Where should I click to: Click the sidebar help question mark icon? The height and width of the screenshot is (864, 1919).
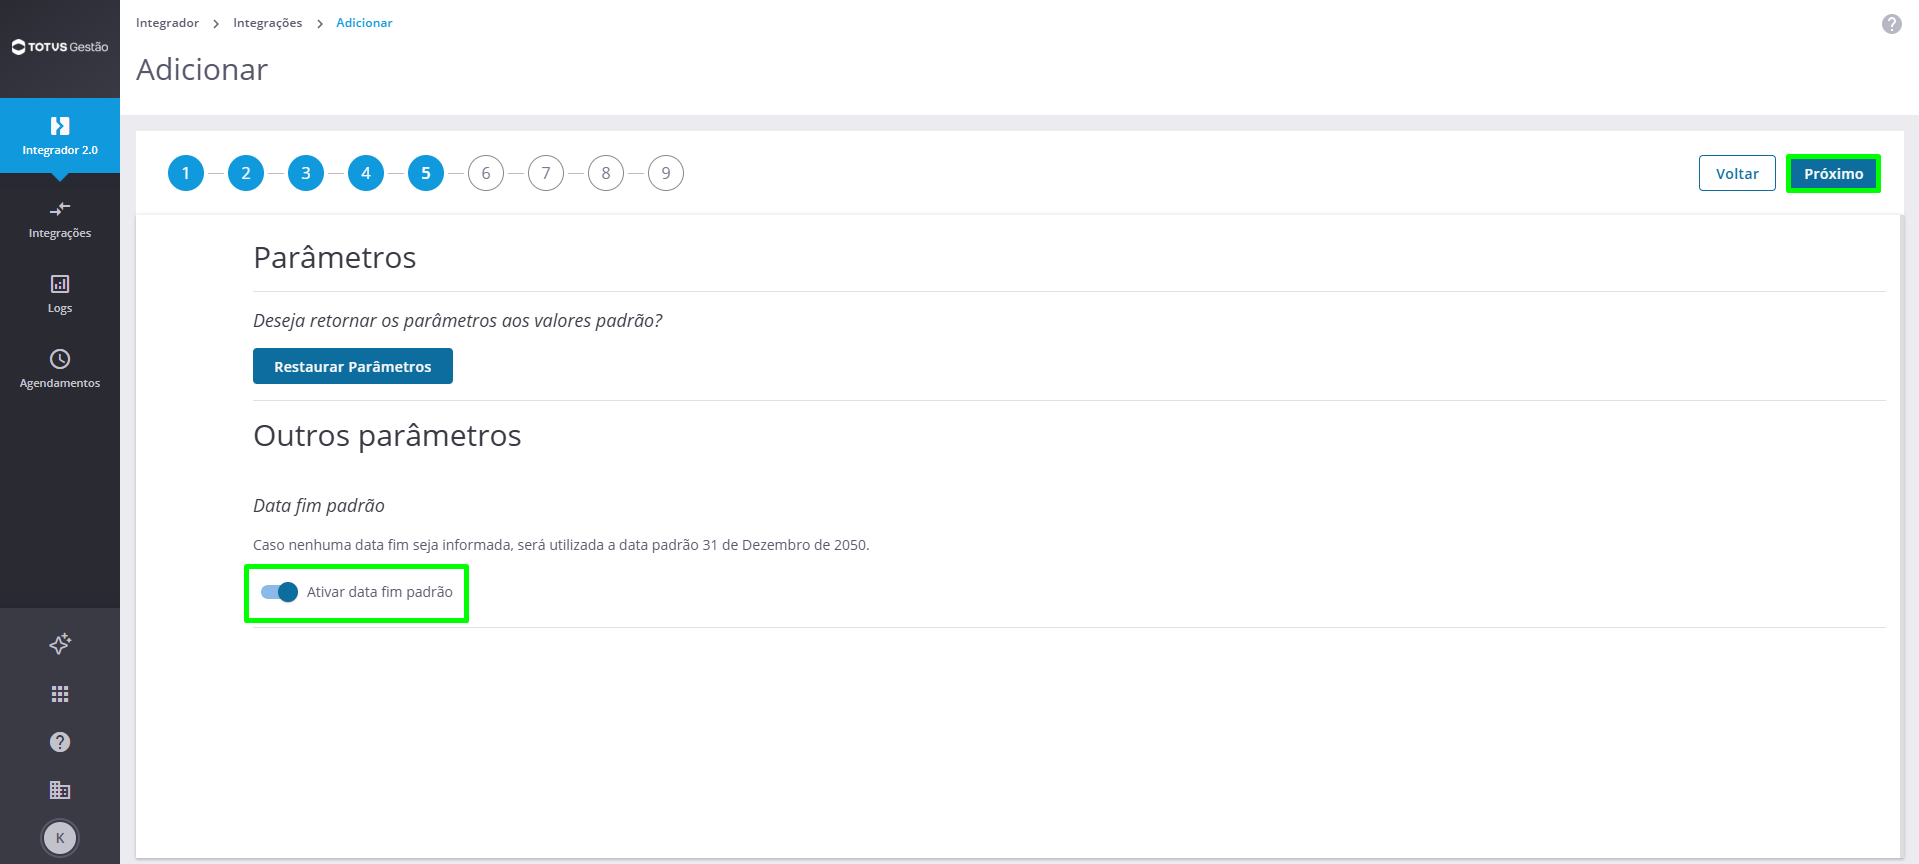tap(60, 742)
